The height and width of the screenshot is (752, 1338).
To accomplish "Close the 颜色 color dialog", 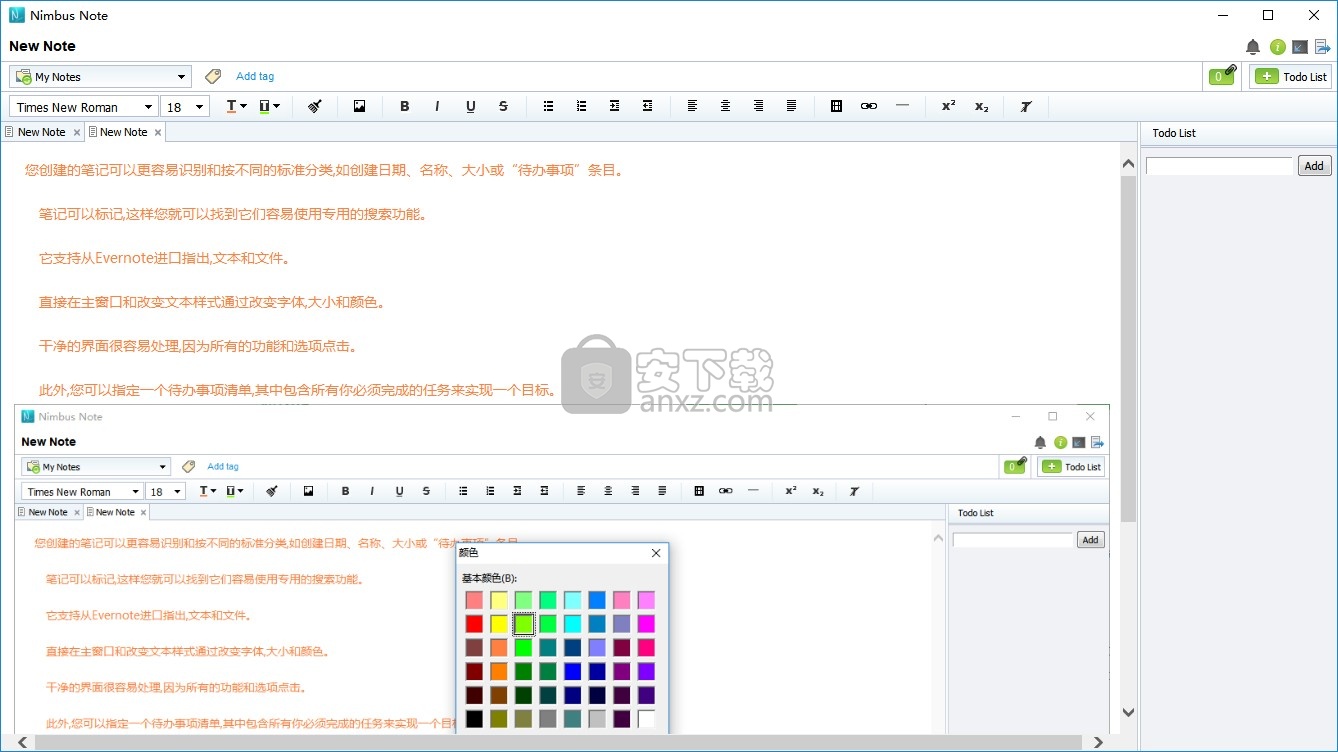I will (x=656, y=553).
